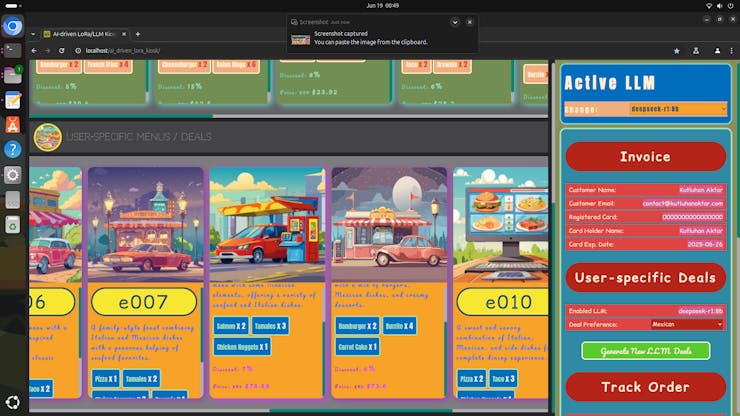Open the clock and calendar in top bar
740x416 pixels.
click(382, 6)
